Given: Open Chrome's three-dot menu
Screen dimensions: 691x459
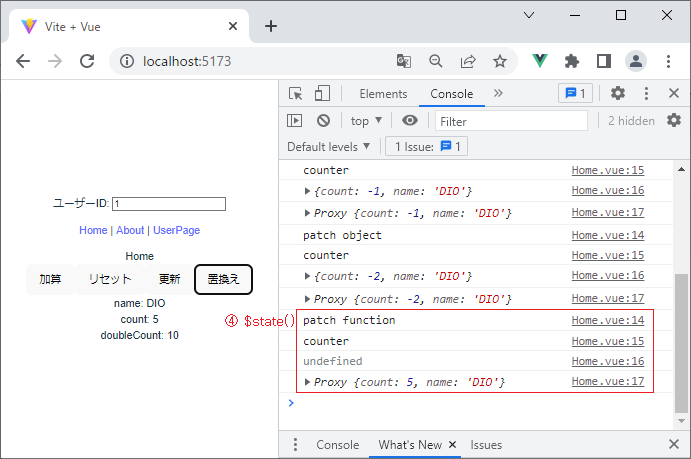Looking at the screenshot, I should [x=668, y=61].
